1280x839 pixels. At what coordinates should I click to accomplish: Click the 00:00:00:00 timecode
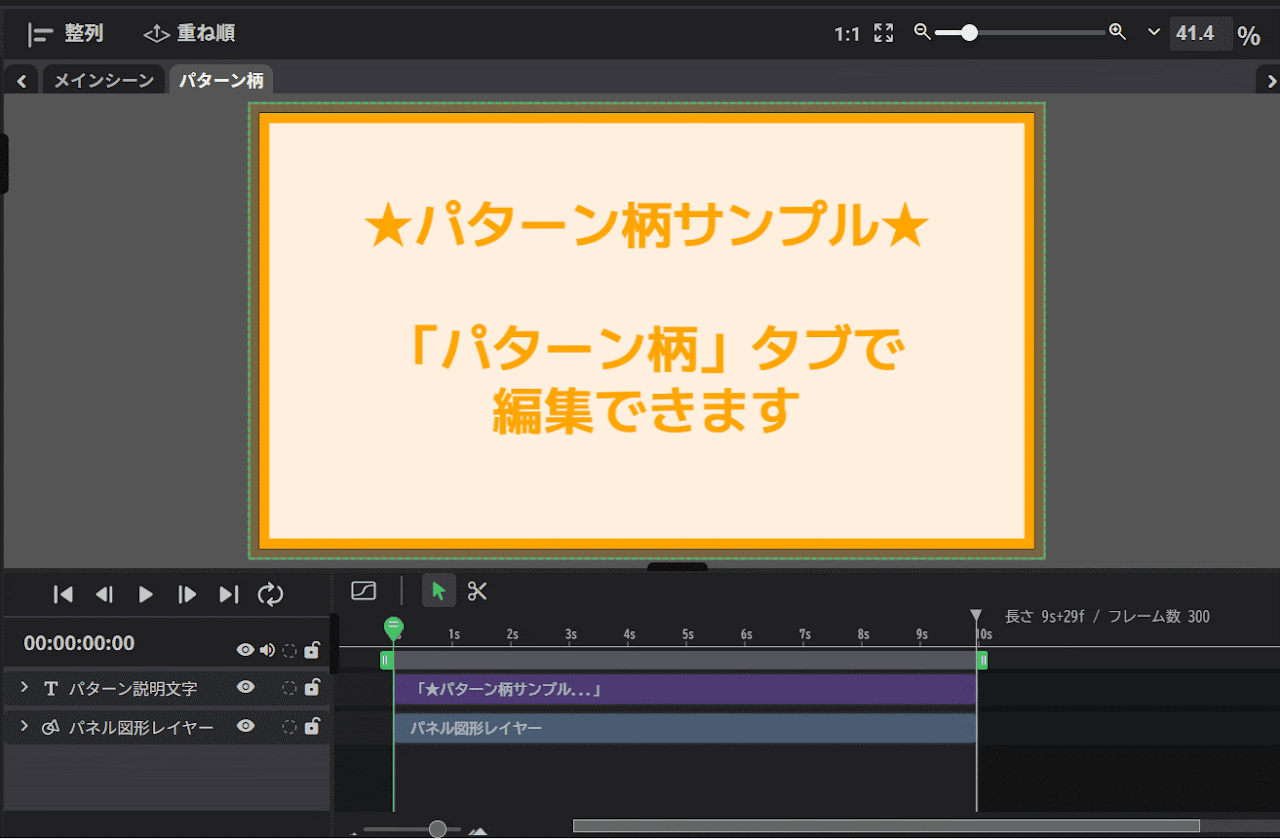click(x=79, y=643)
